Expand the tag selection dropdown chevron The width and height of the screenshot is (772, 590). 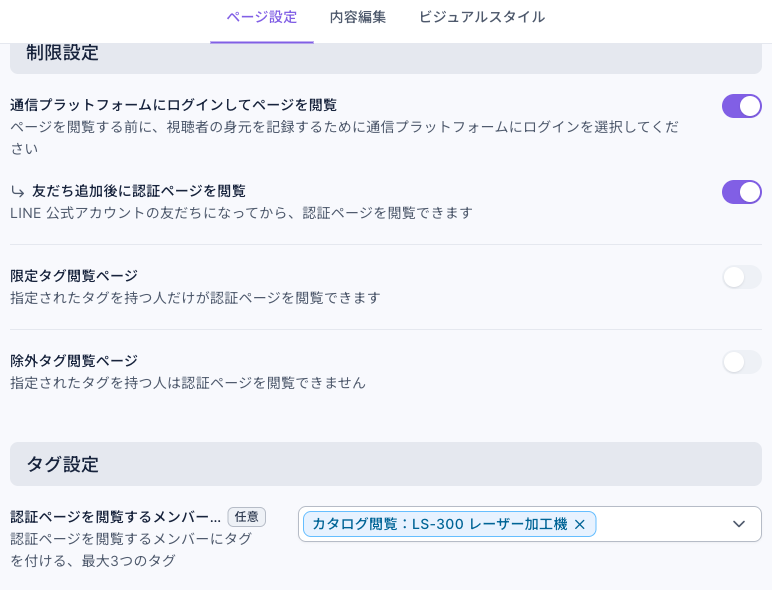click(739, 524)
